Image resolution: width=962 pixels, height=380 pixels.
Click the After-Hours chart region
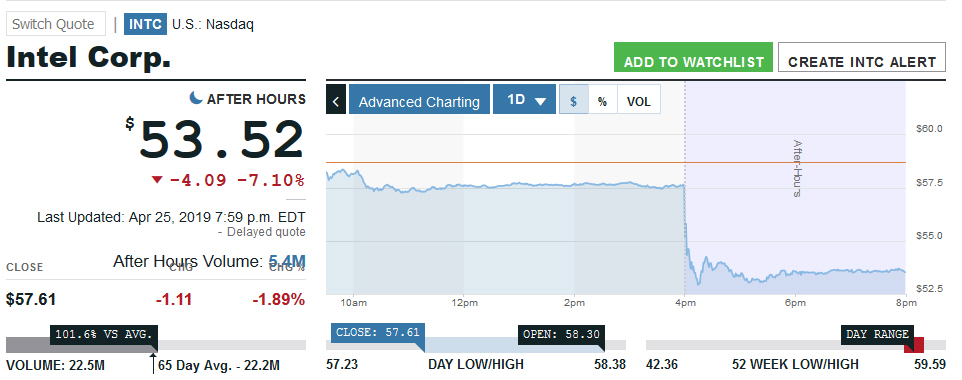(x=795, y=188)
